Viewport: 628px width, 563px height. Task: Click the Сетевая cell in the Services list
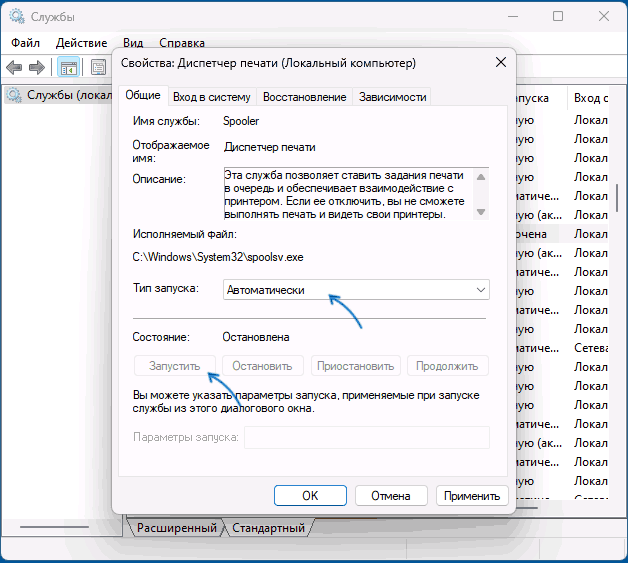(x=591, y=348)
